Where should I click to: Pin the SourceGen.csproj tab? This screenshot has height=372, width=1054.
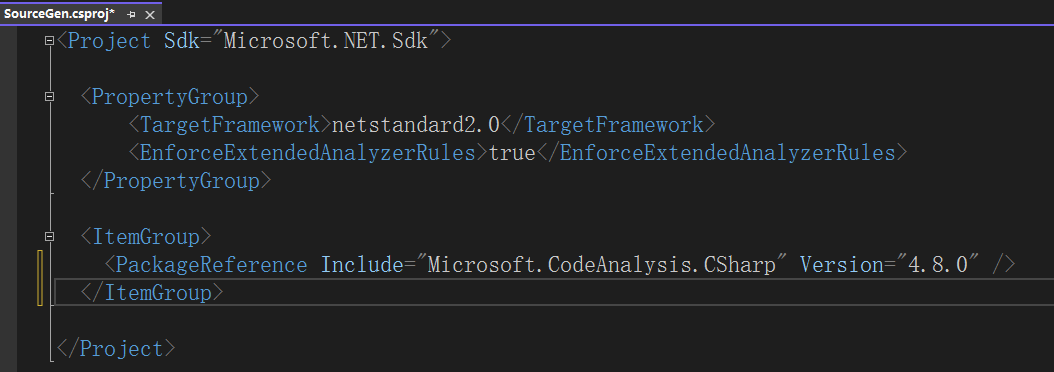coord(131,14)
